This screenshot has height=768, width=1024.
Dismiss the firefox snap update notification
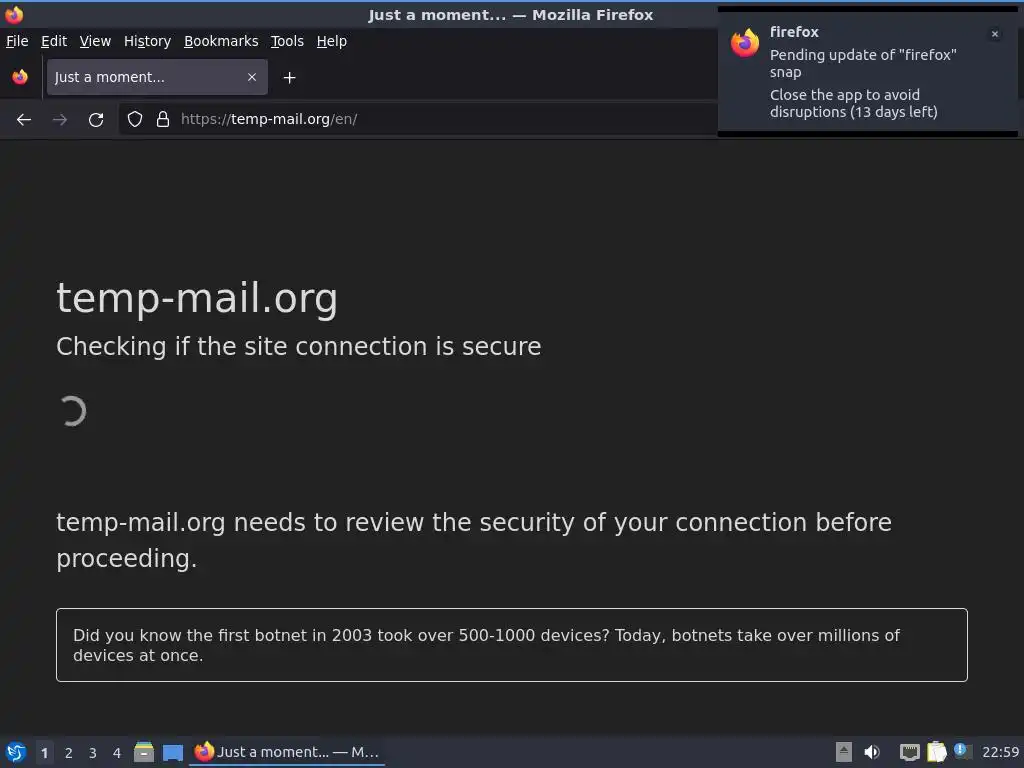(x=995, y=34)
